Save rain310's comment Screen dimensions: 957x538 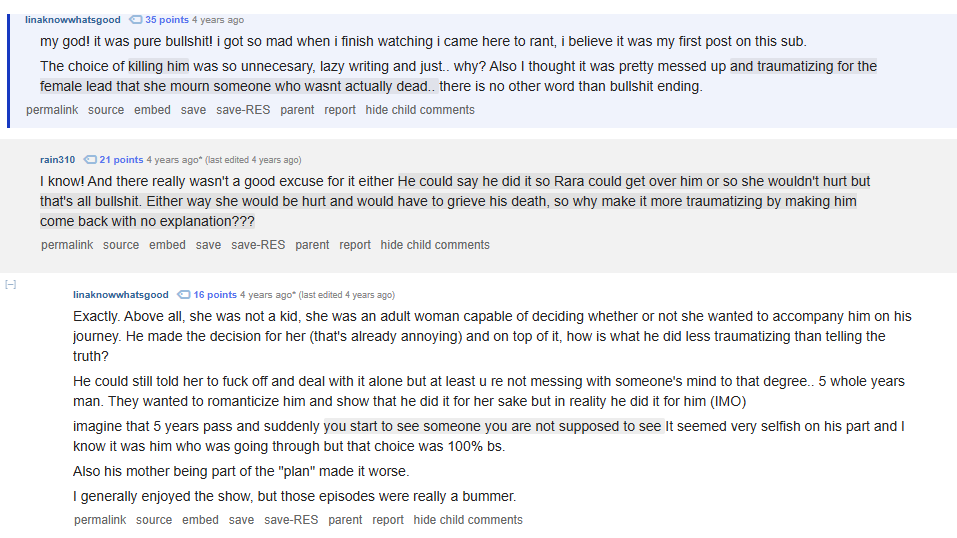(x=208, y=245)
